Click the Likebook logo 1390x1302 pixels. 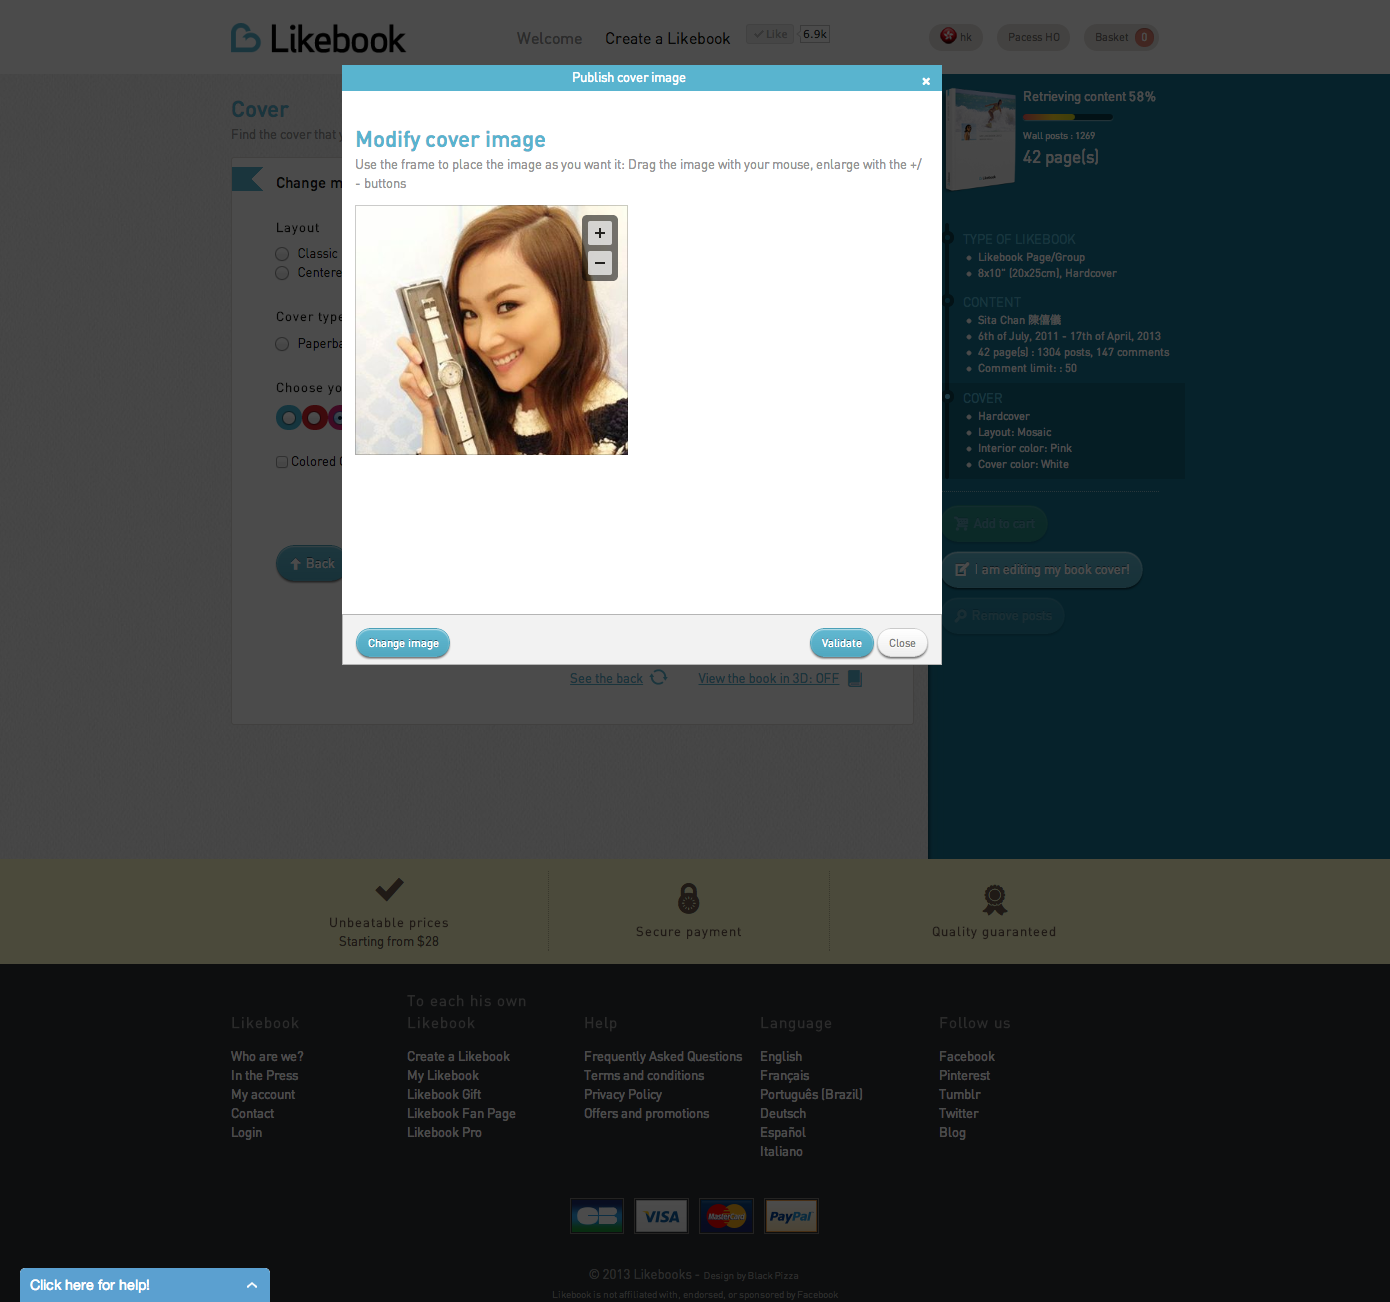click(x=318, y=38)
